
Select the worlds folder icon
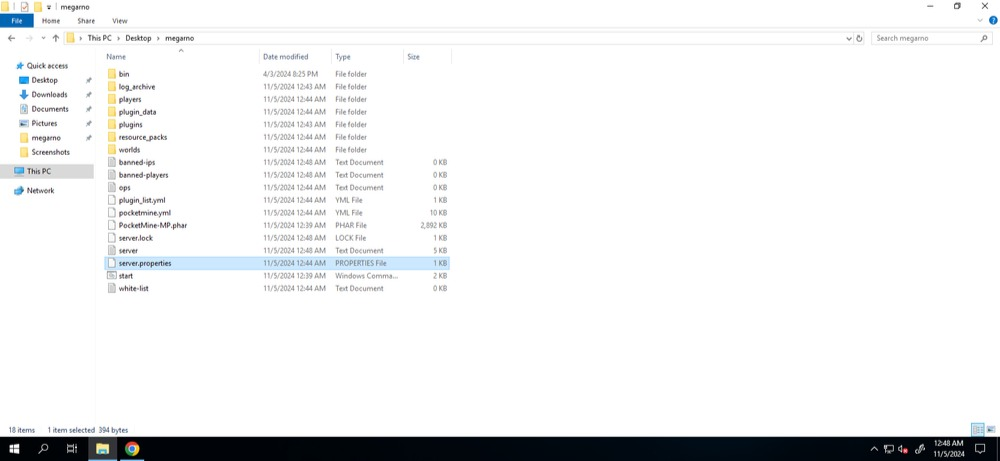[112, 150]
